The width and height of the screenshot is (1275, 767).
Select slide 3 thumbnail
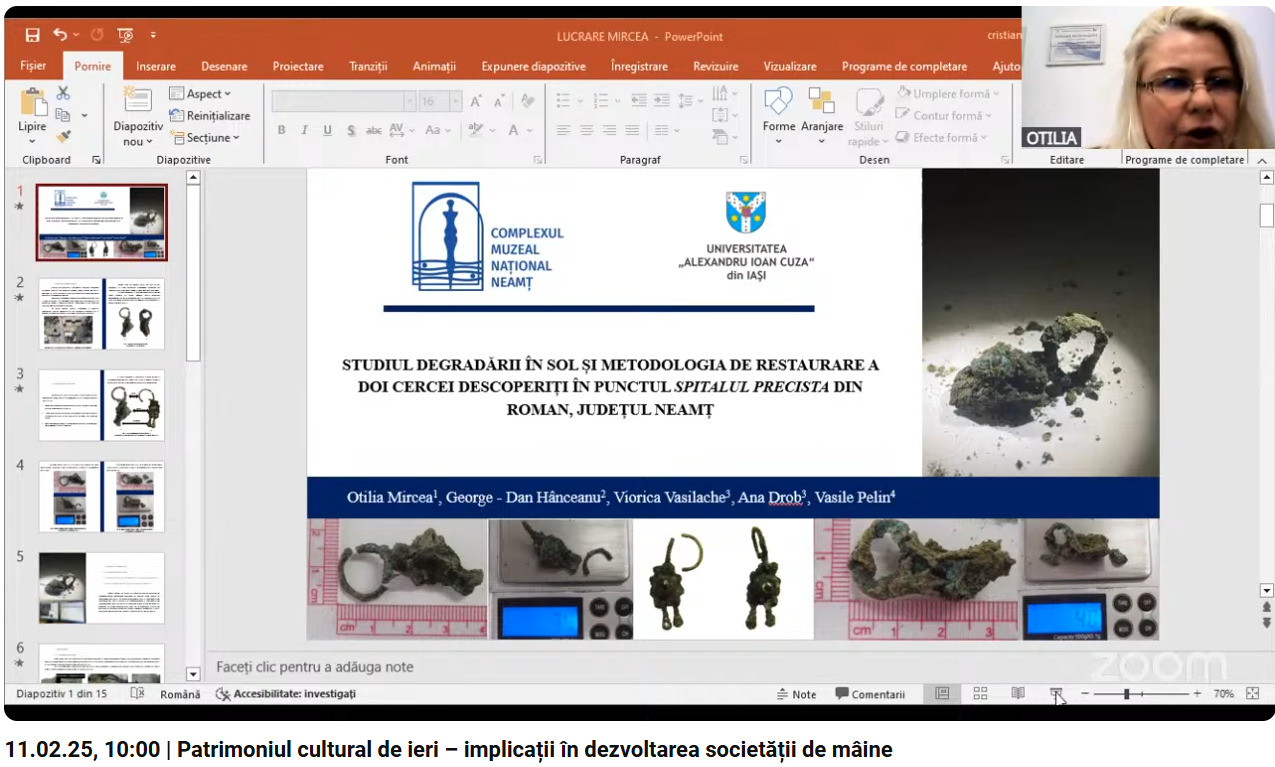(101, 405)
